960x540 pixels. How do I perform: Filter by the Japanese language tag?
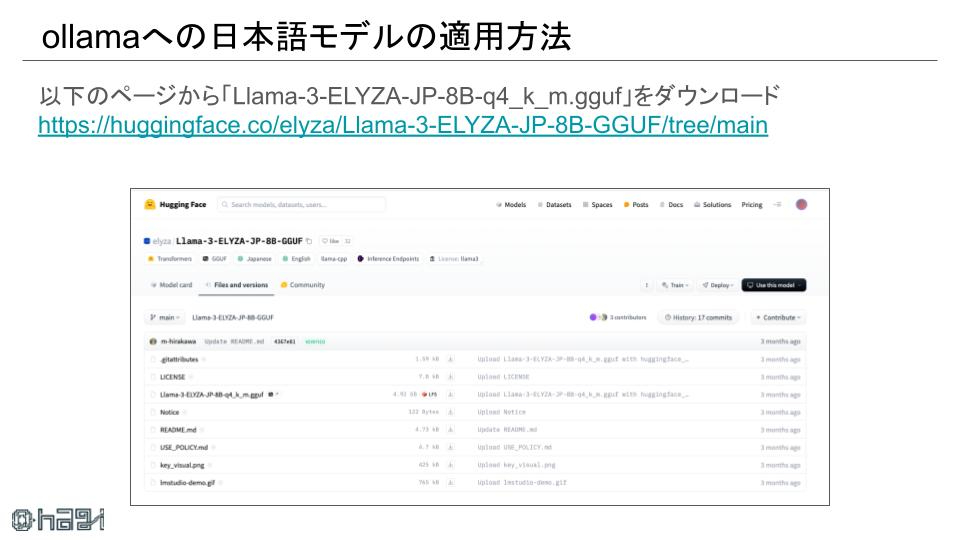(x=255, y=259)
